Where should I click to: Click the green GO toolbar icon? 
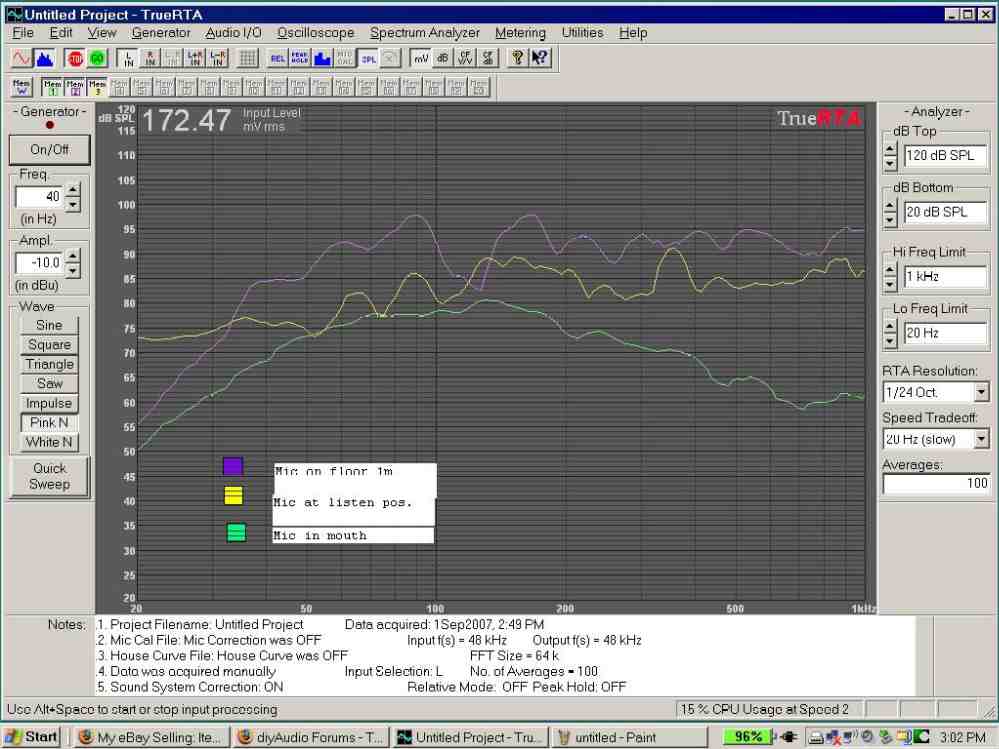click(x=97, y=59)
